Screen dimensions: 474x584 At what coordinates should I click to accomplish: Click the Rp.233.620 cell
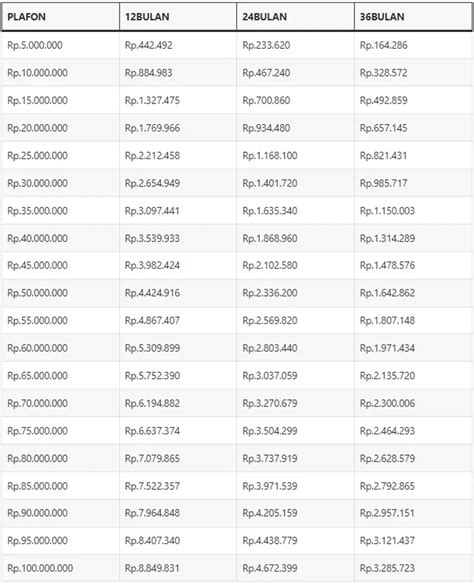tap(296, 45)
